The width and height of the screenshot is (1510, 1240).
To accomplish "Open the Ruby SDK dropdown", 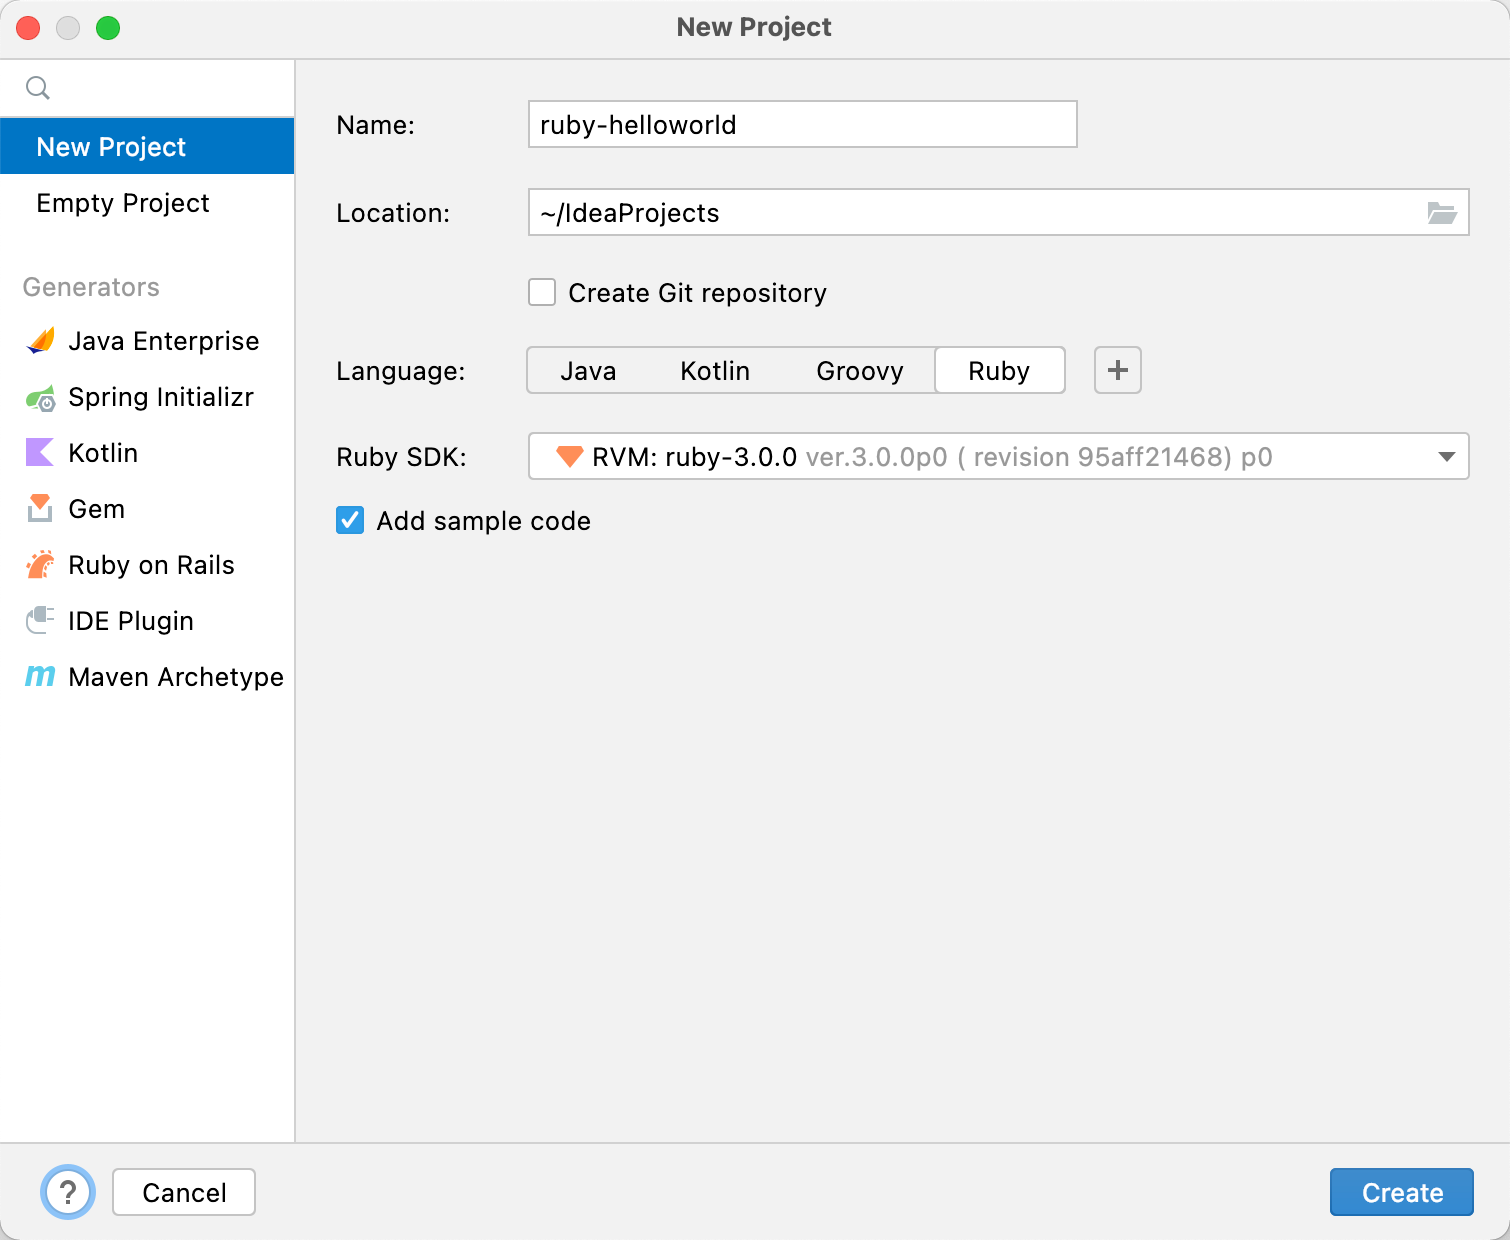I will [998, 457].
